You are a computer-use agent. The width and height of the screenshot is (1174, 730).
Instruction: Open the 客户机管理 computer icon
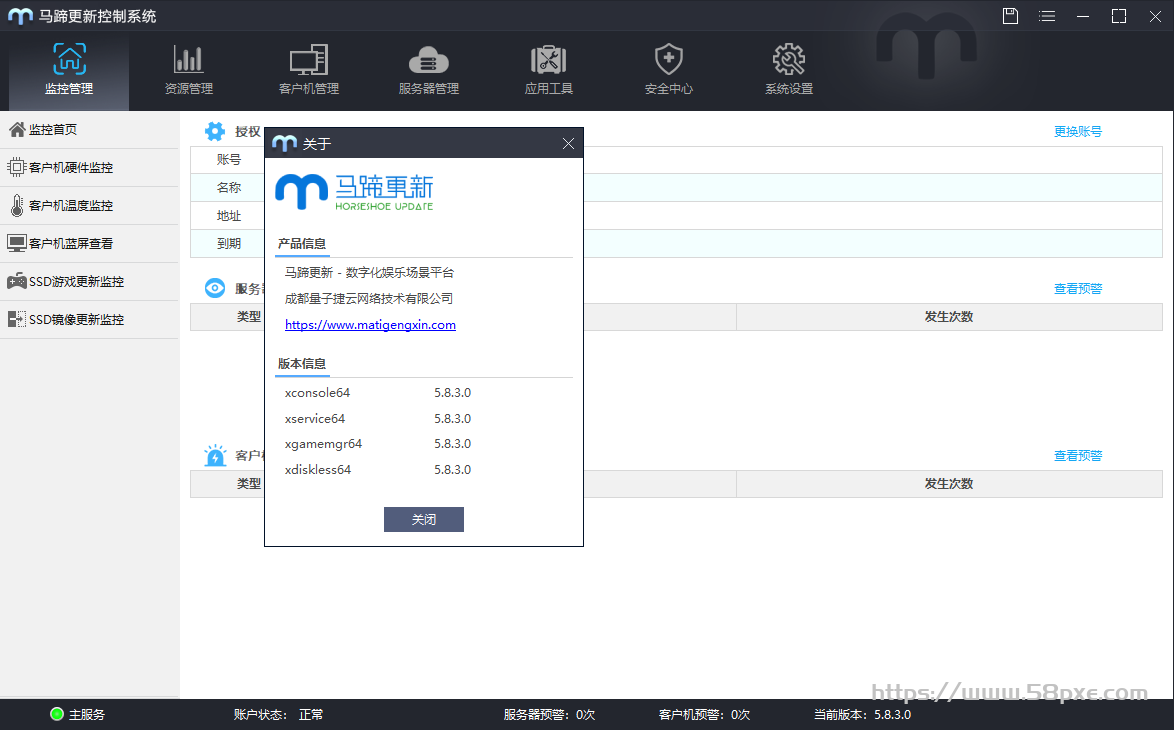[308, 59]
